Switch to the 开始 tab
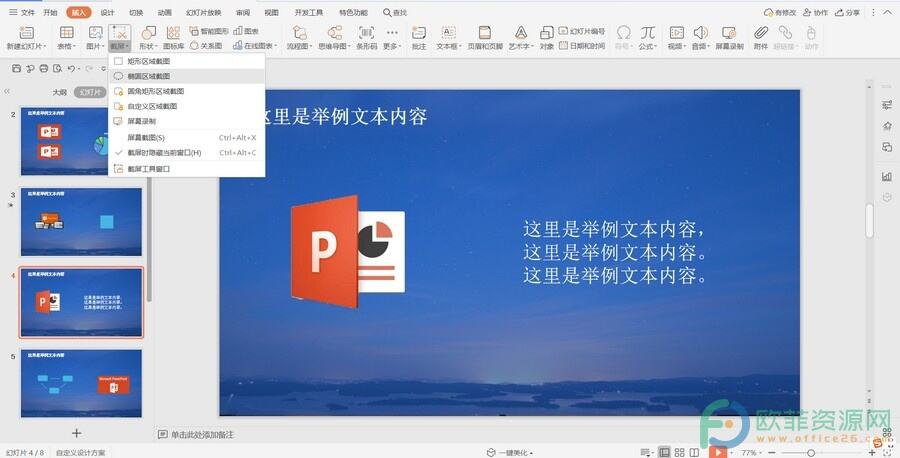This screenshot has width=900, height=458. point(51,12)
